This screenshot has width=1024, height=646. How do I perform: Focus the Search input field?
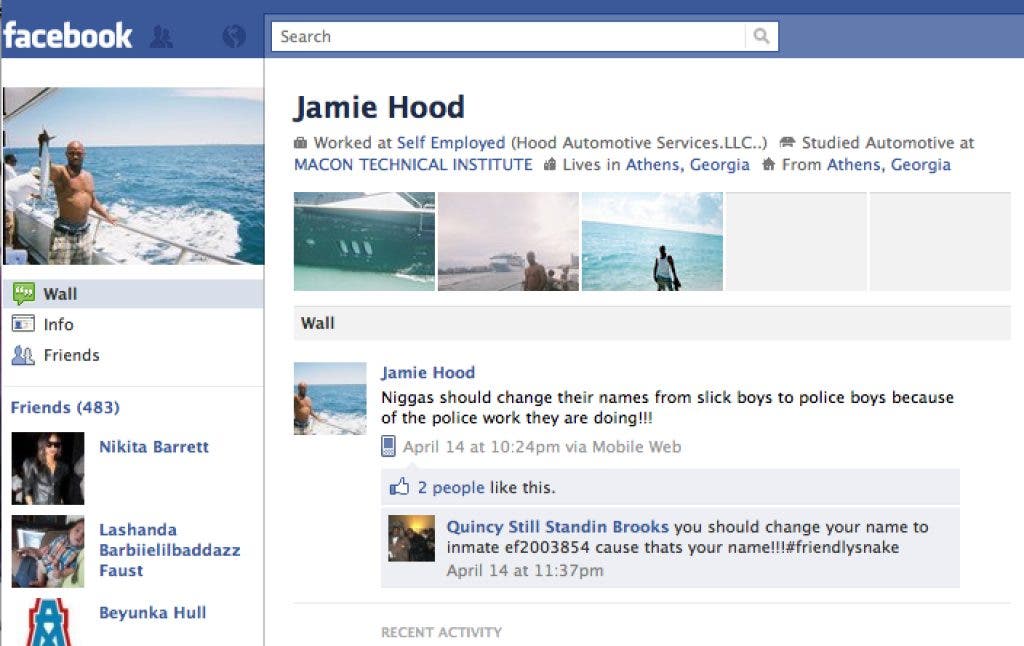(508, 37)
